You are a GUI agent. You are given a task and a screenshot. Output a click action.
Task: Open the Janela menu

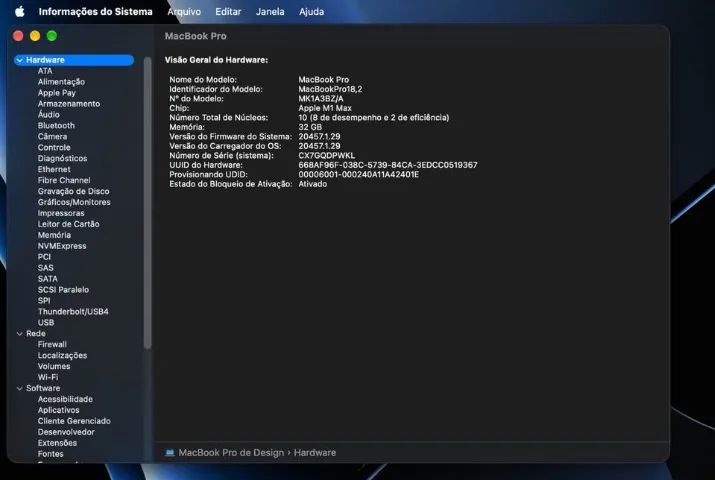pyautogui.click(x=270, y=11)
